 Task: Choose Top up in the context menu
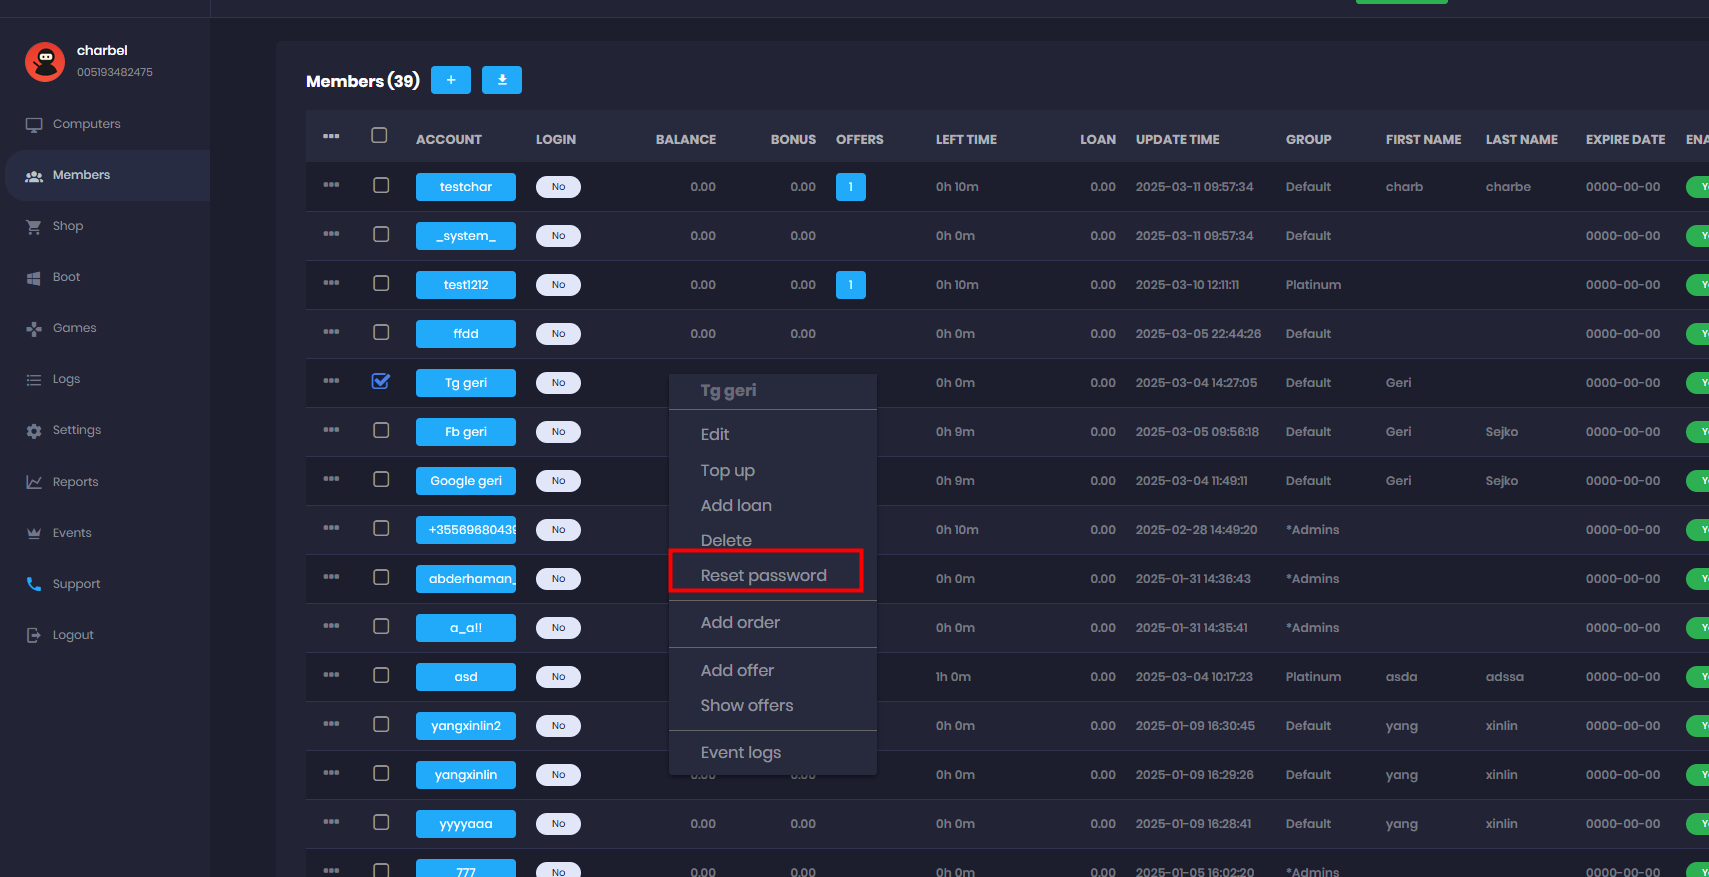(728, 470)
